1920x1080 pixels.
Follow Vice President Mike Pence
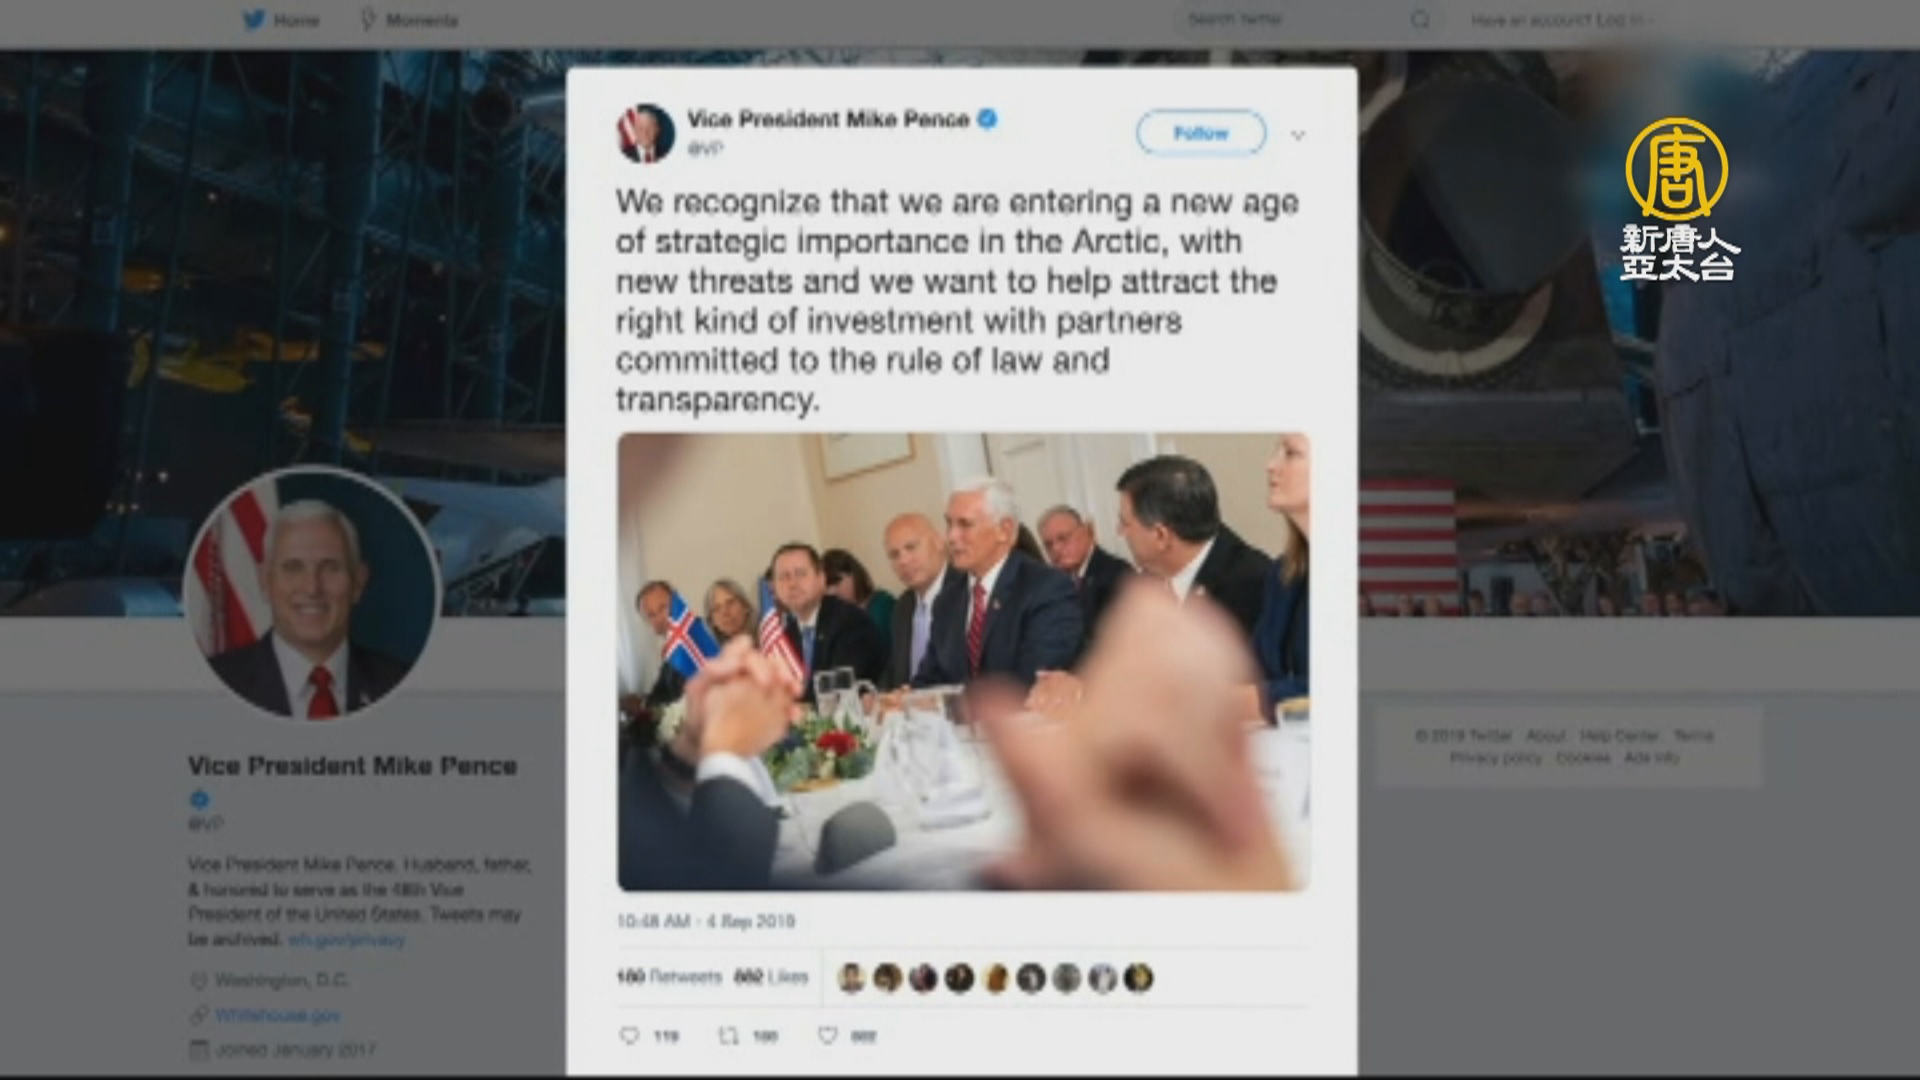tap(1201, 133)
